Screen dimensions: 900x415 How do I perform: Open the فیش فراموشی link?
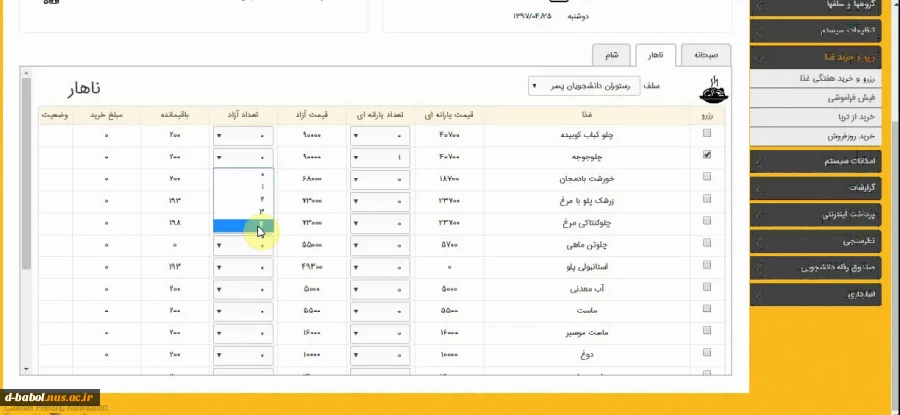(851, 98)
